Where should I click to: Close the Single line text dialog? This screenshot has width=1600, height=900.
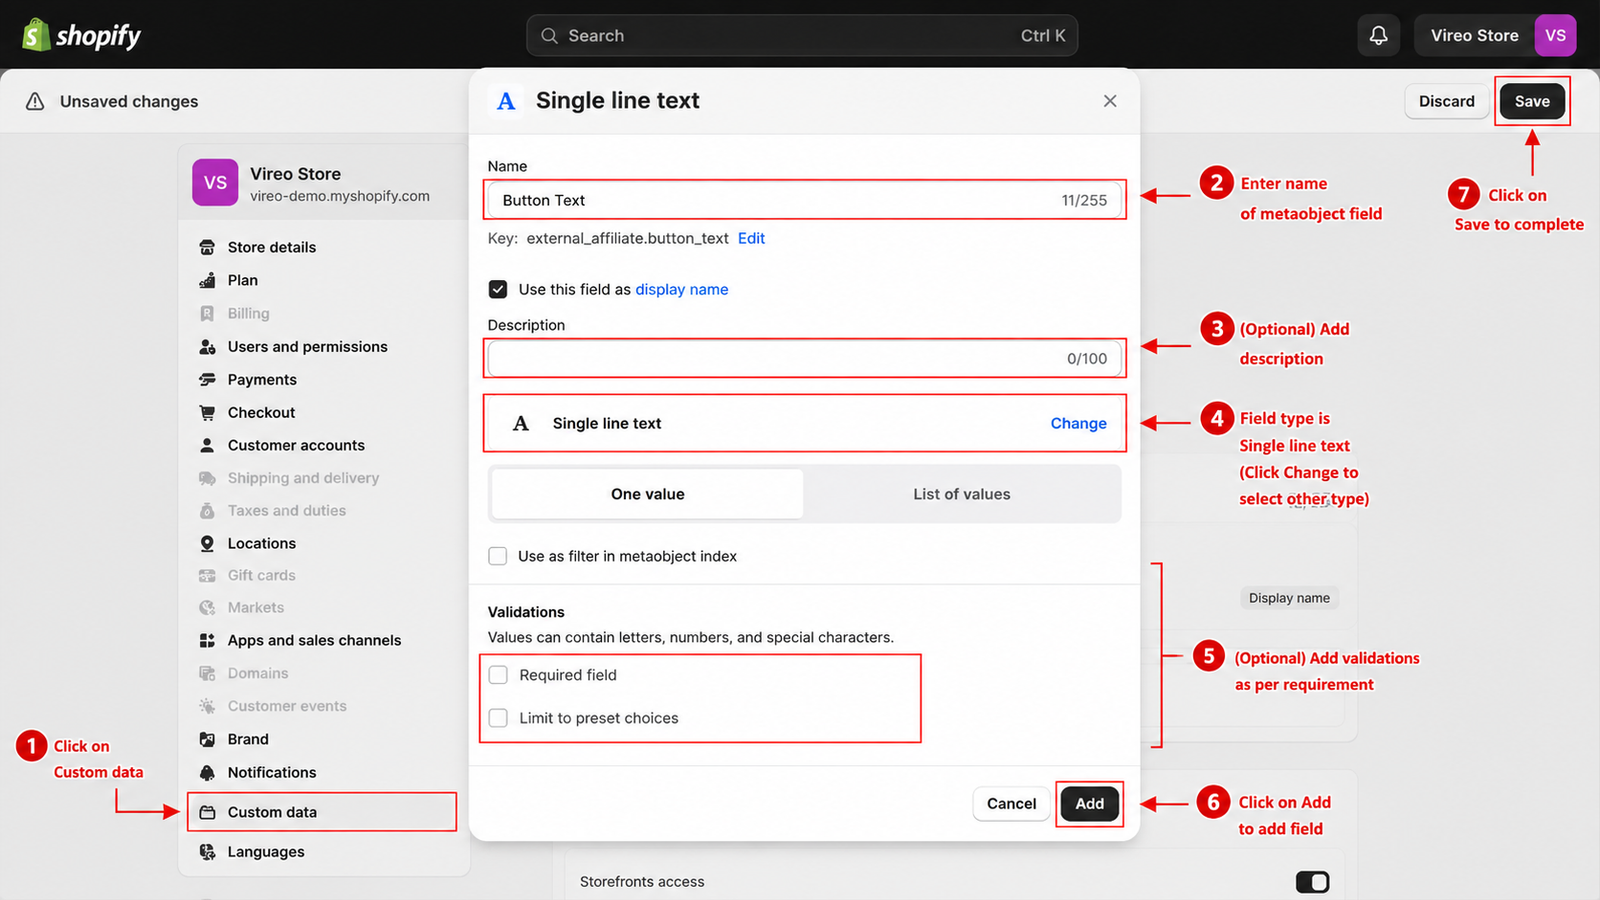point(1110,101)
